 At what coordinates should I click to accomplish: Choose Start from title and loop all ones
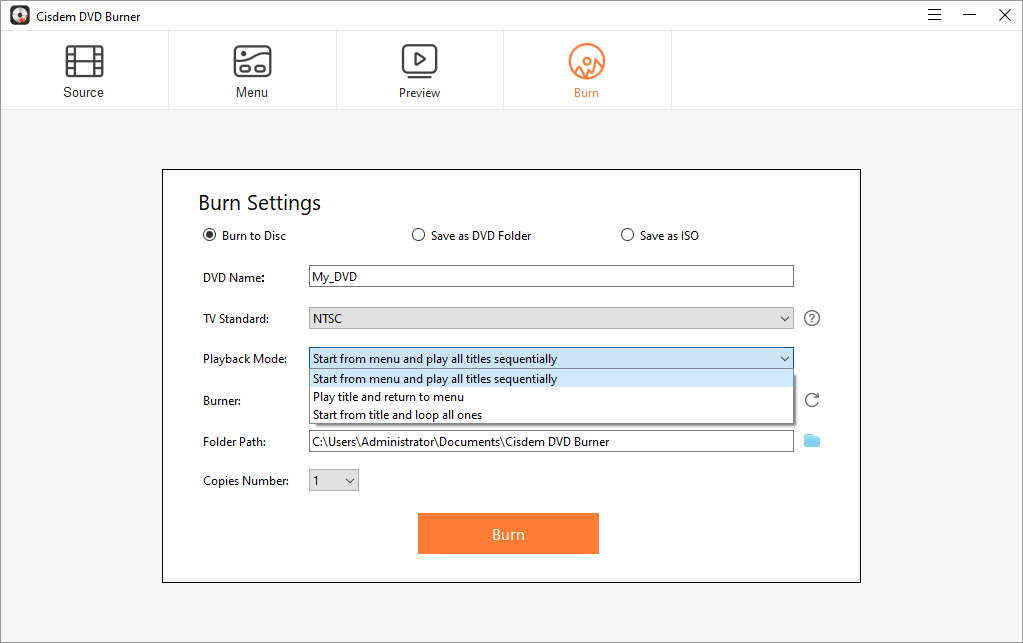coord(551,415)
